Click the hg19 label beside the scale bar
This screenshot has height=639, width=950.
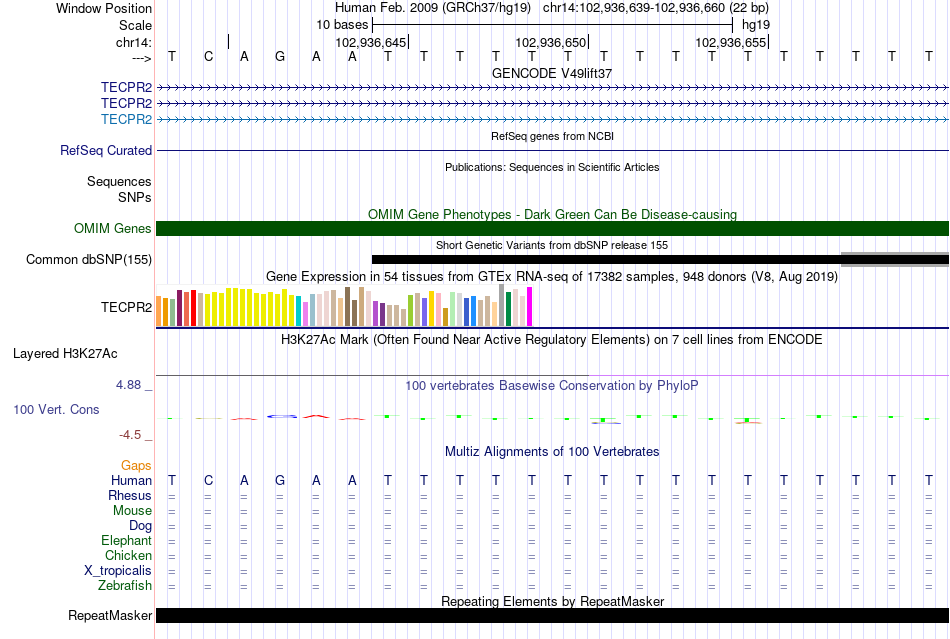click(756, 25)
